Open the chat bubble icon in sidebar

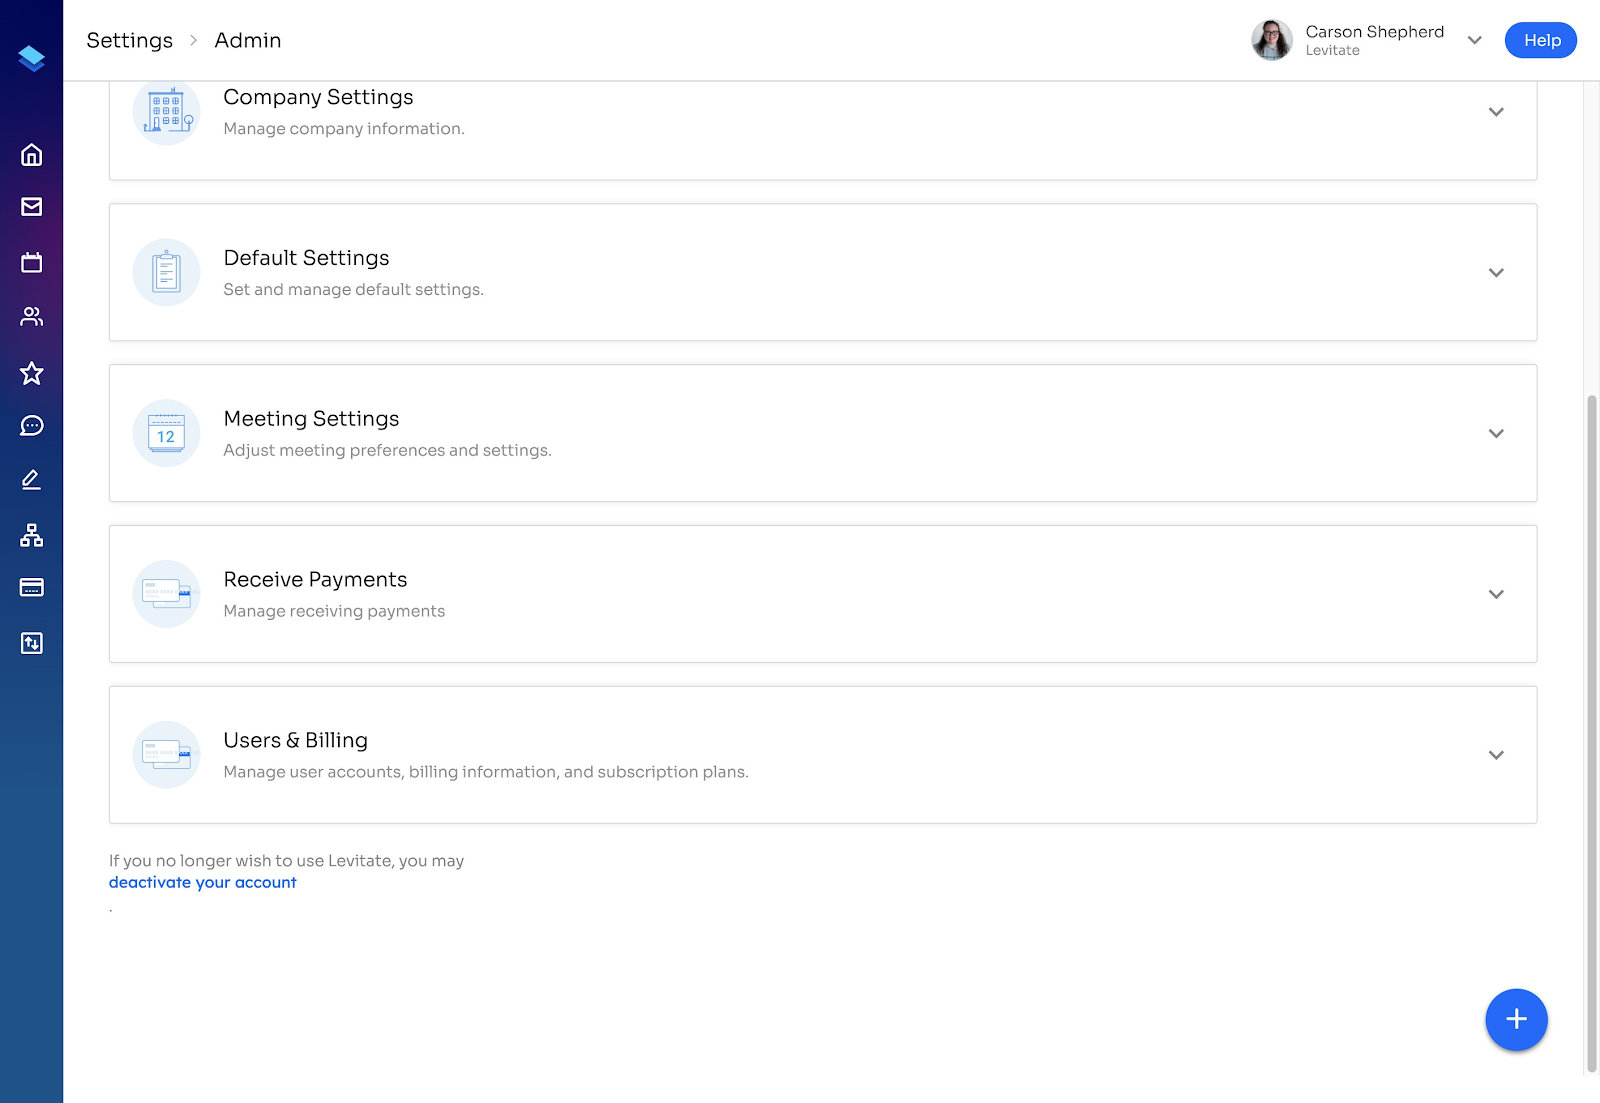[31, 426]
